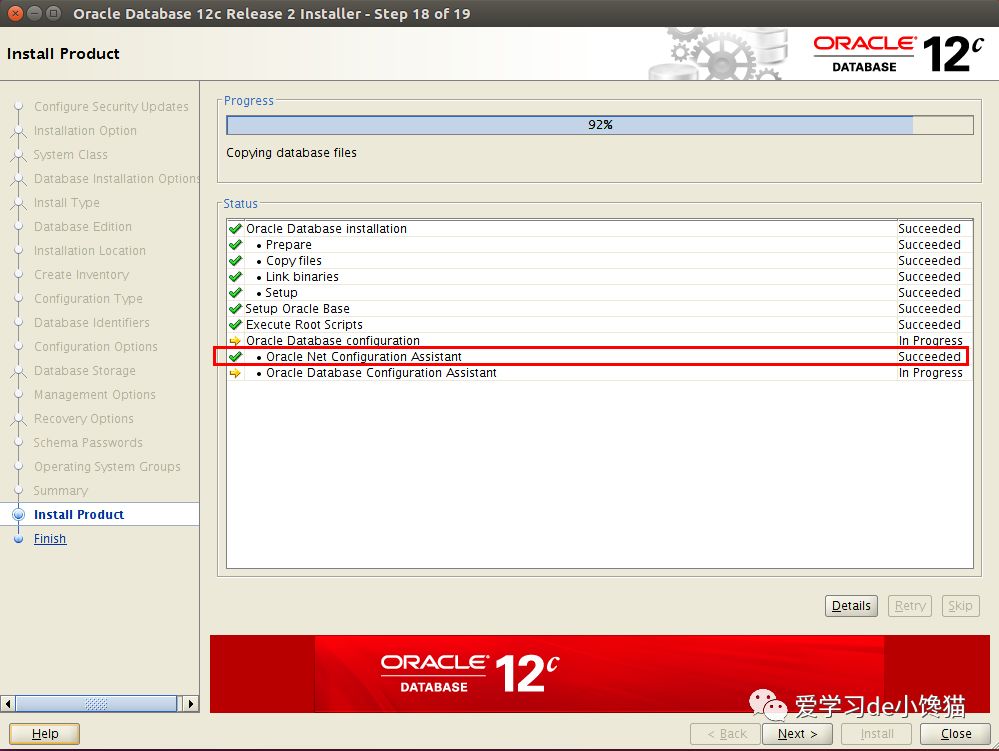
Task: Click 'In Progress' status of Oracle Database configuration
Action: 930,341
